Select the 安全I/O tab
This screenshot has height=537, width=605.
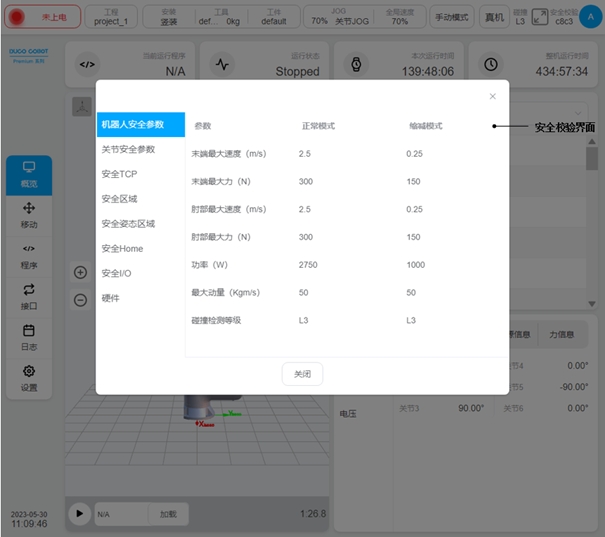[116, 273]
